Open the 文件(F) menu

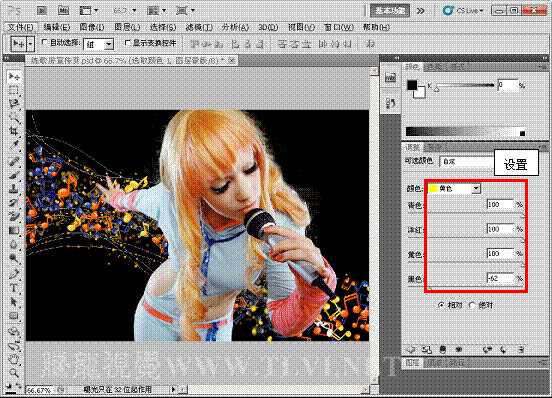21,27
